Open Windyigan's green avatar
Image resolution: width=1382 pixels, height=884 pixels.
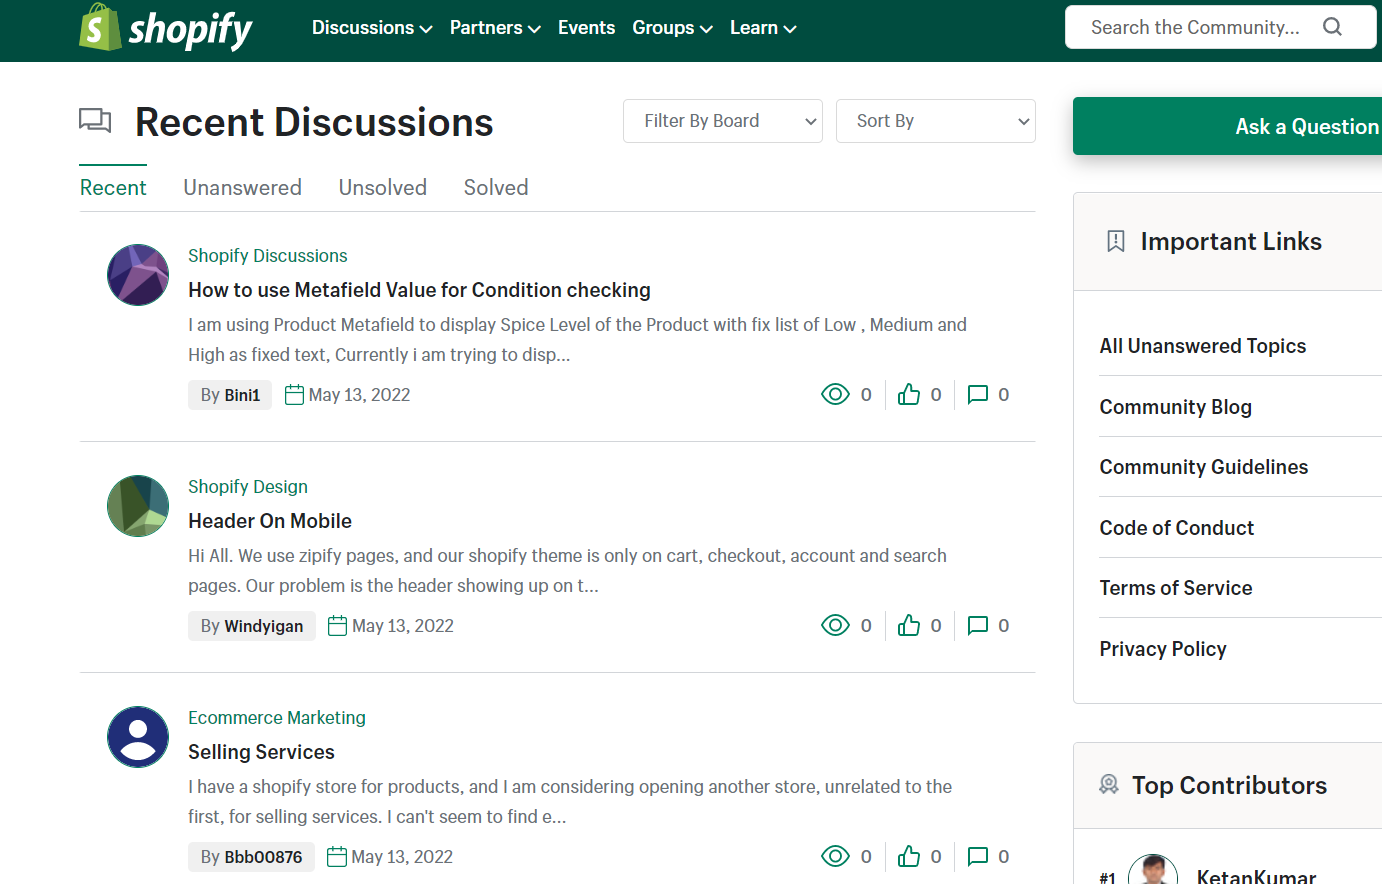pyautogui.click(x=138, y=506)
